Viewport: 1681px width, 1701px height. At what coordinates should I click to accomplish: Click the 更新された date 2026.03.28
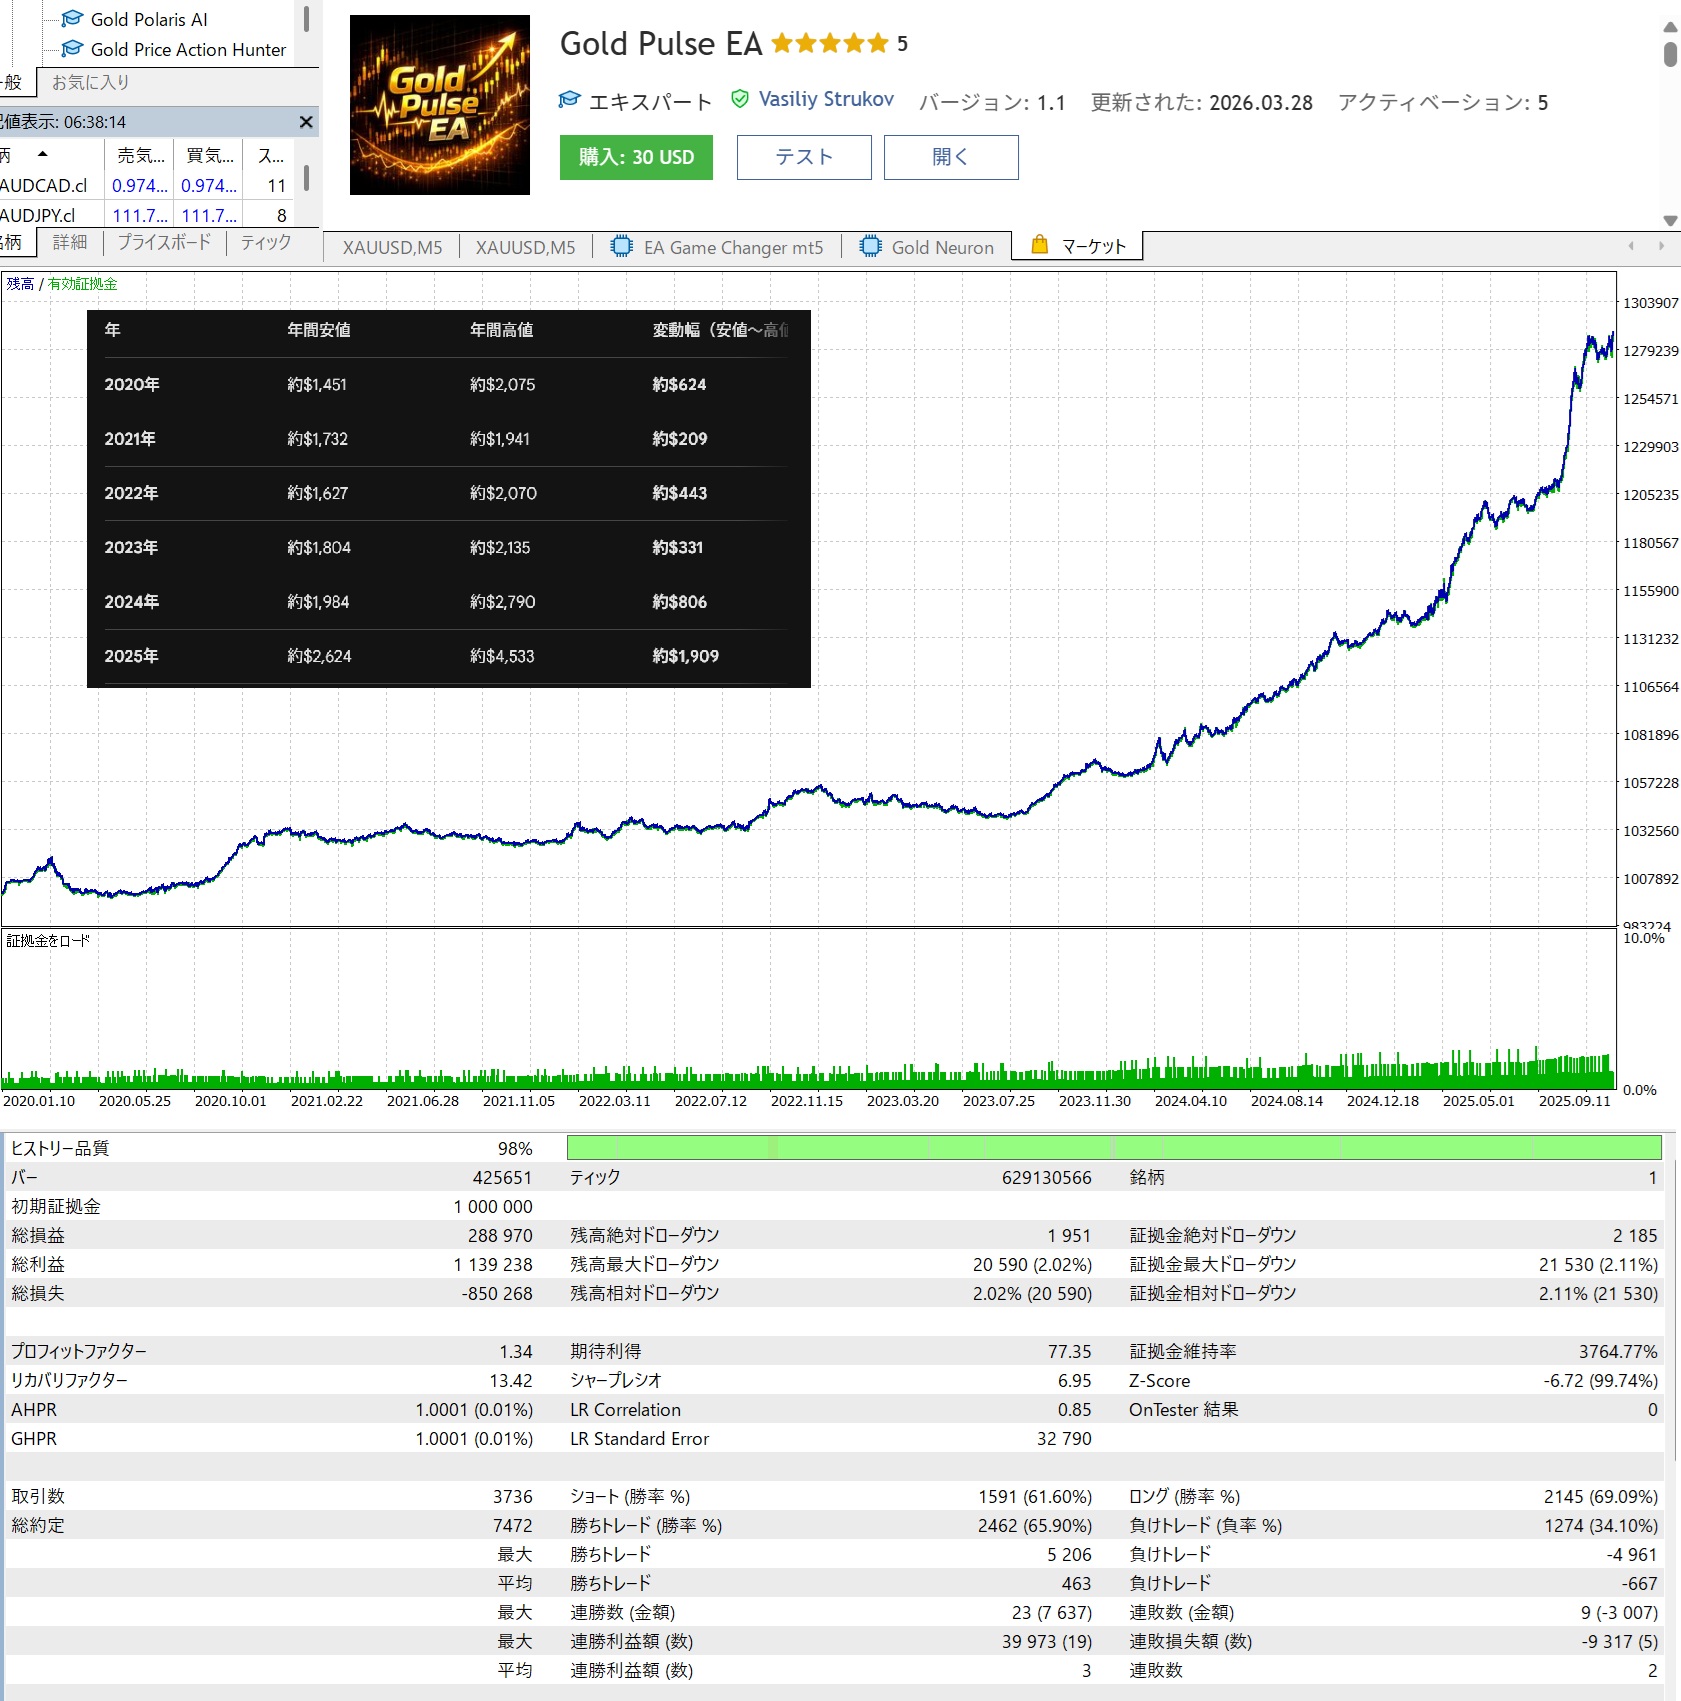coord(1261,102)
